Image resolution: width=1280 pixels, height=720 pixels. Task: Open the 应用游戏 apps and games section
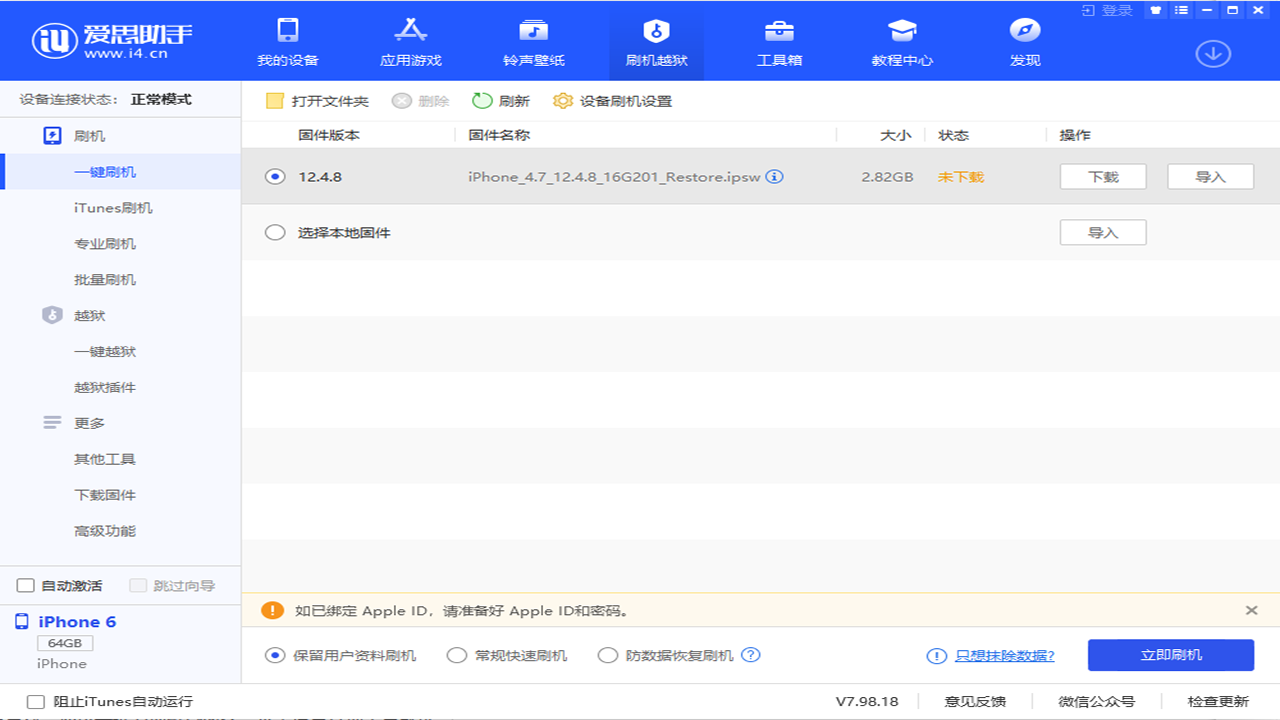click(x=410, y=42)
